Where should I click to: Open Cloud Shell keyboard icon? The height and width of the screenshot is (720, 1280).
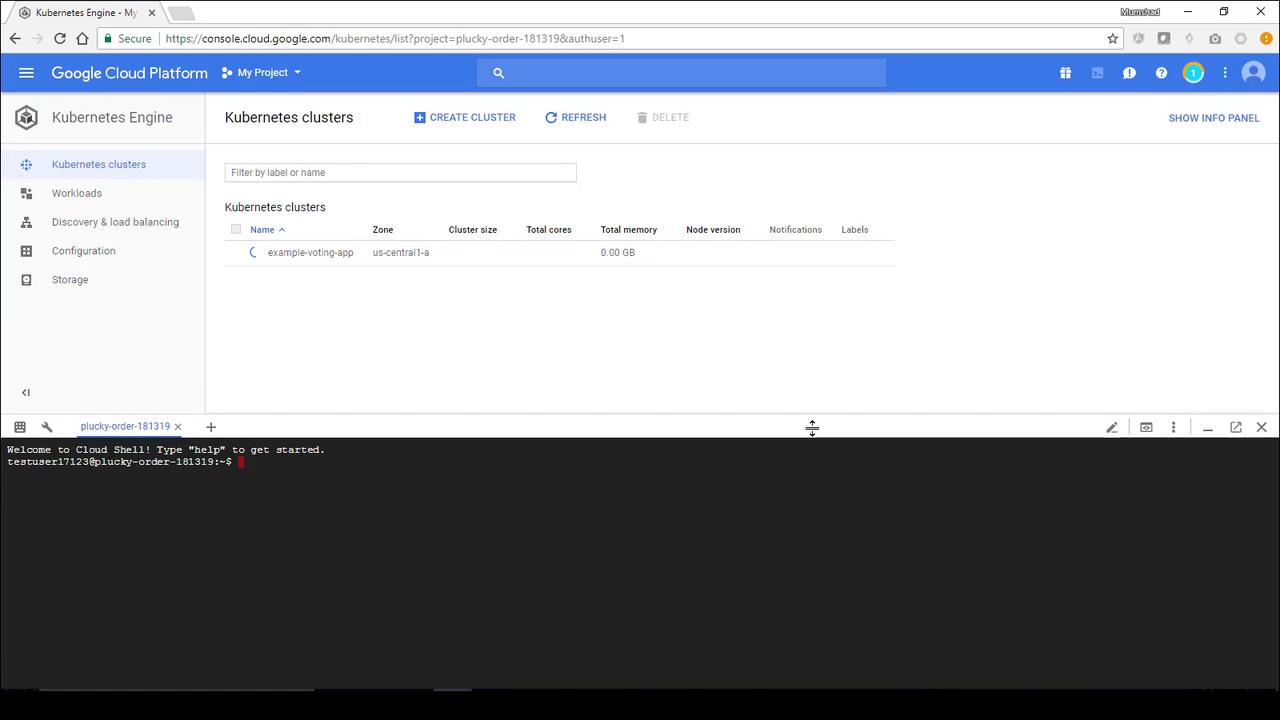[20, 427]
